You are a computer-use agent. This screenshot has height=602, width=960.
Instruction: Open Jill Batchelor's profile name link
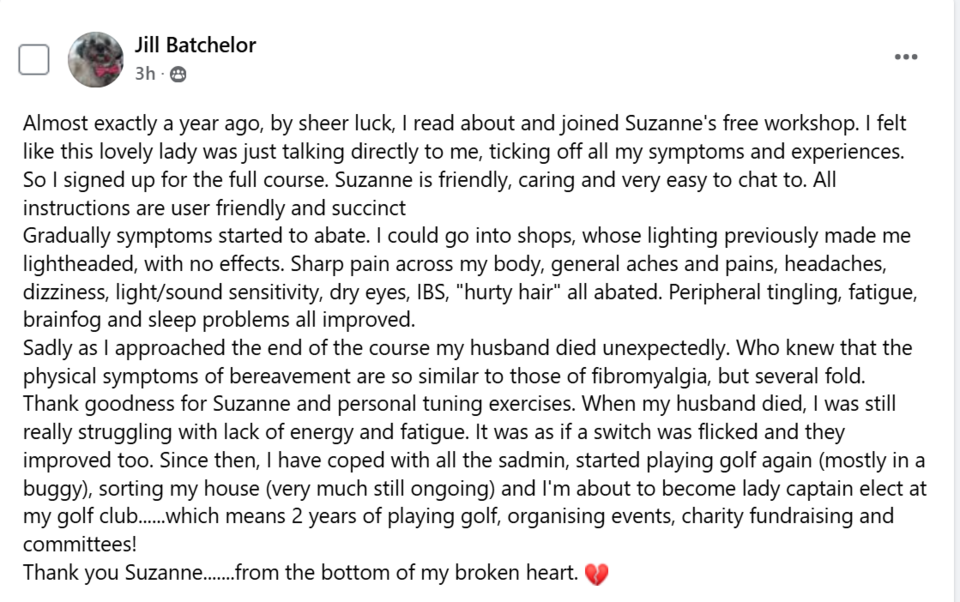pyautogui.click(x=195, y=45)
